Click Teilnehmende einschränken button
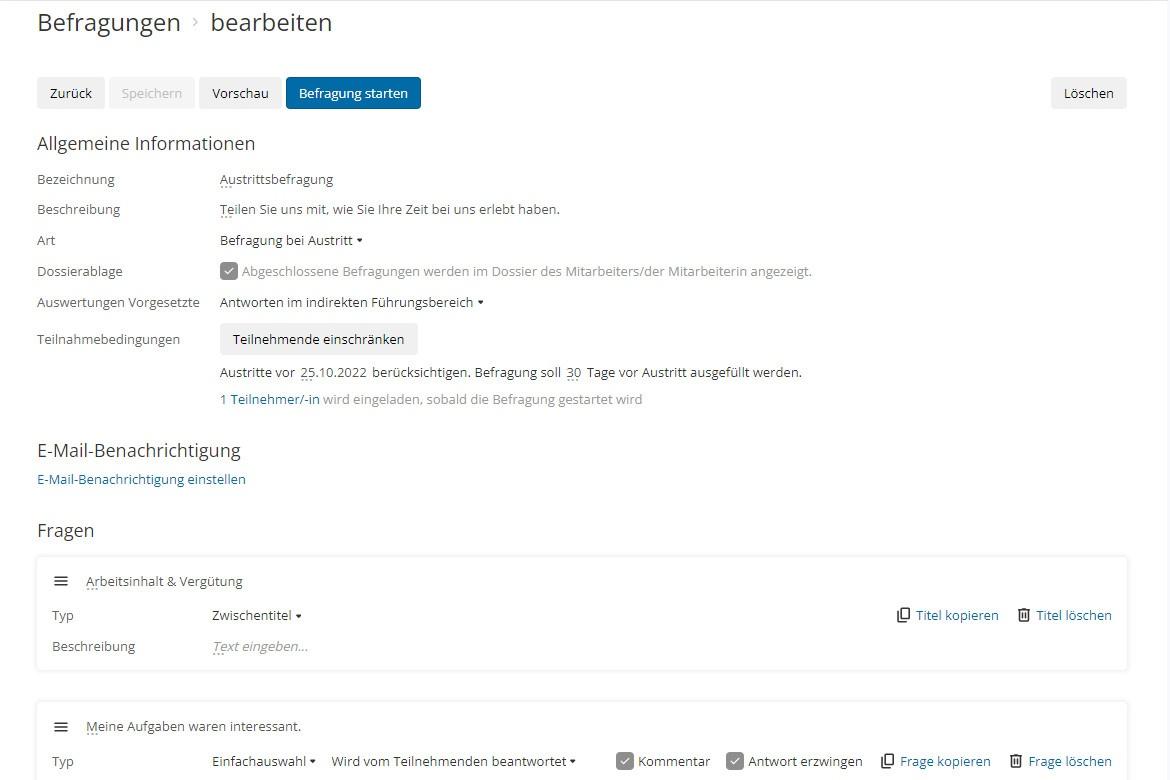The width and height of the screenshot is (1170, 780). [318, 339]
